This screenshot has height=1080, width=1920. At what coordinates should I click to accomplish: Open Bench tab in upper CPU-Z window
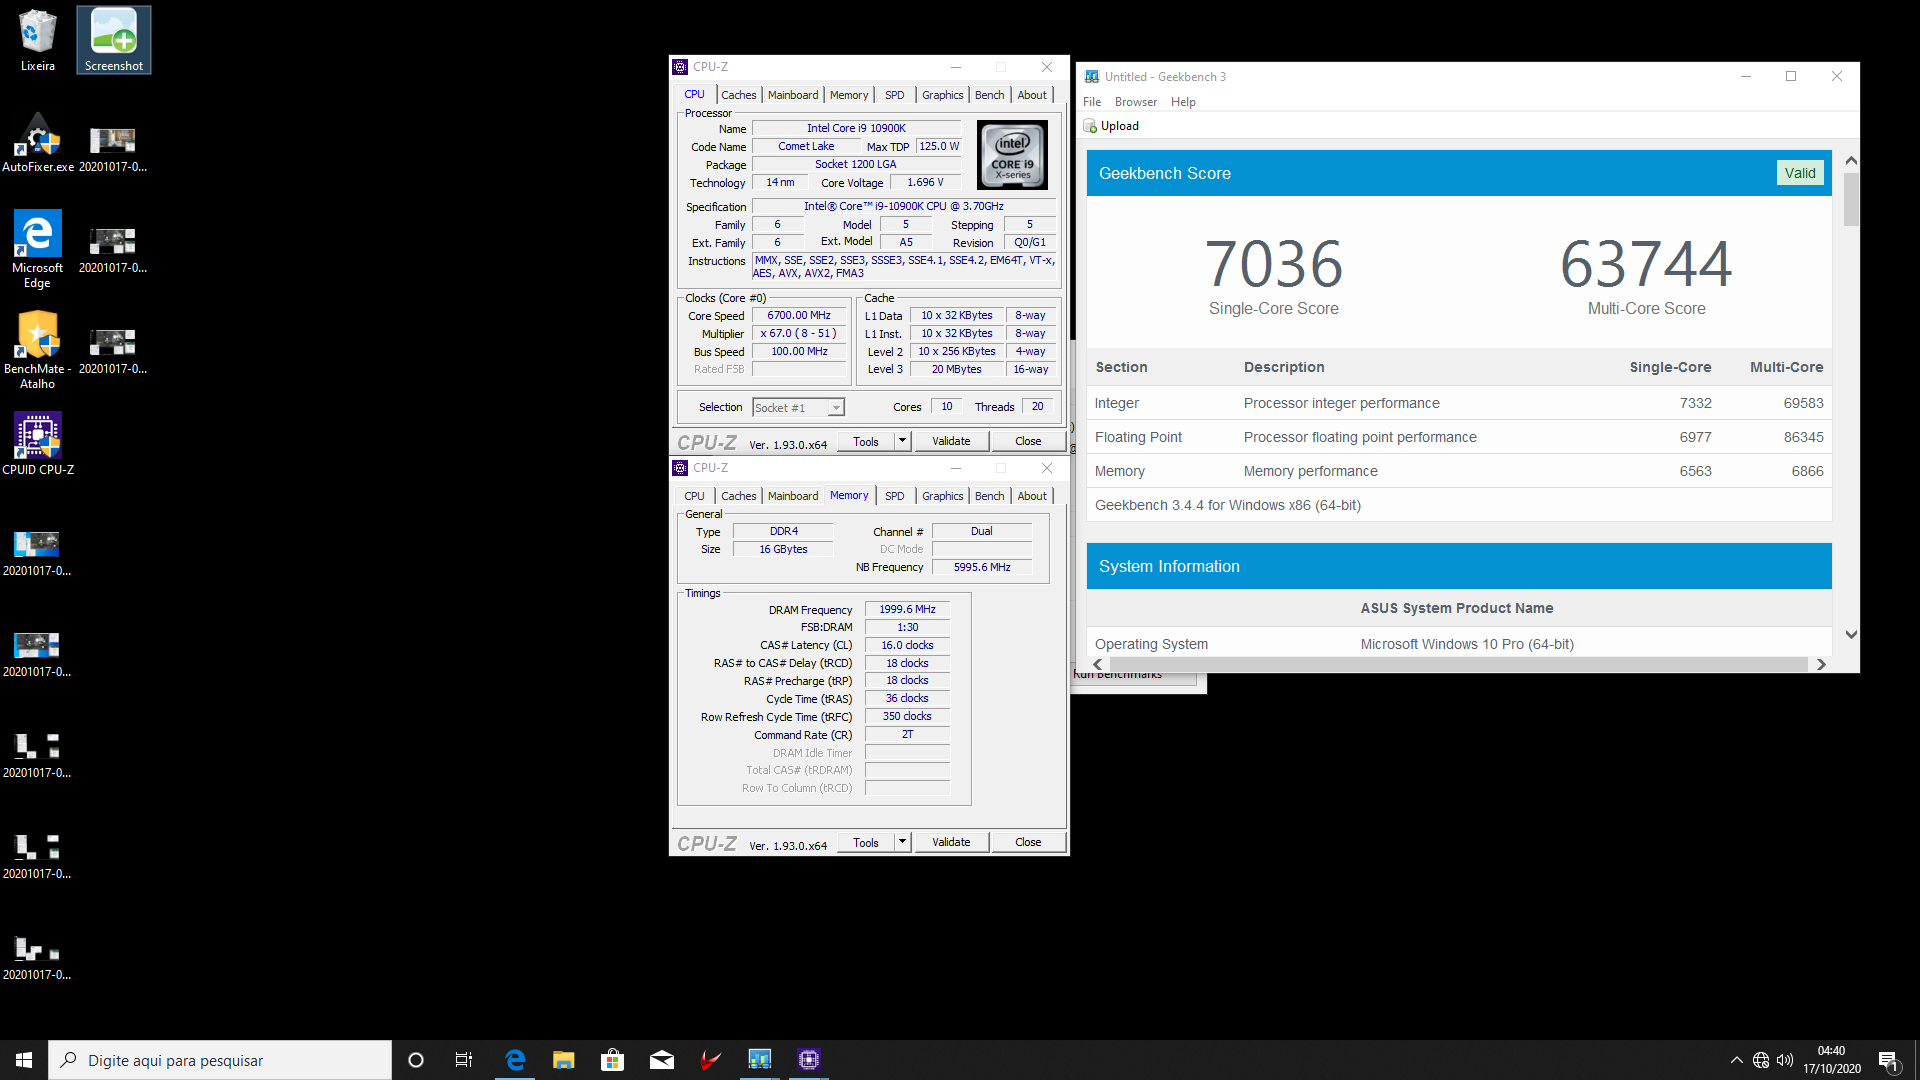989,95
